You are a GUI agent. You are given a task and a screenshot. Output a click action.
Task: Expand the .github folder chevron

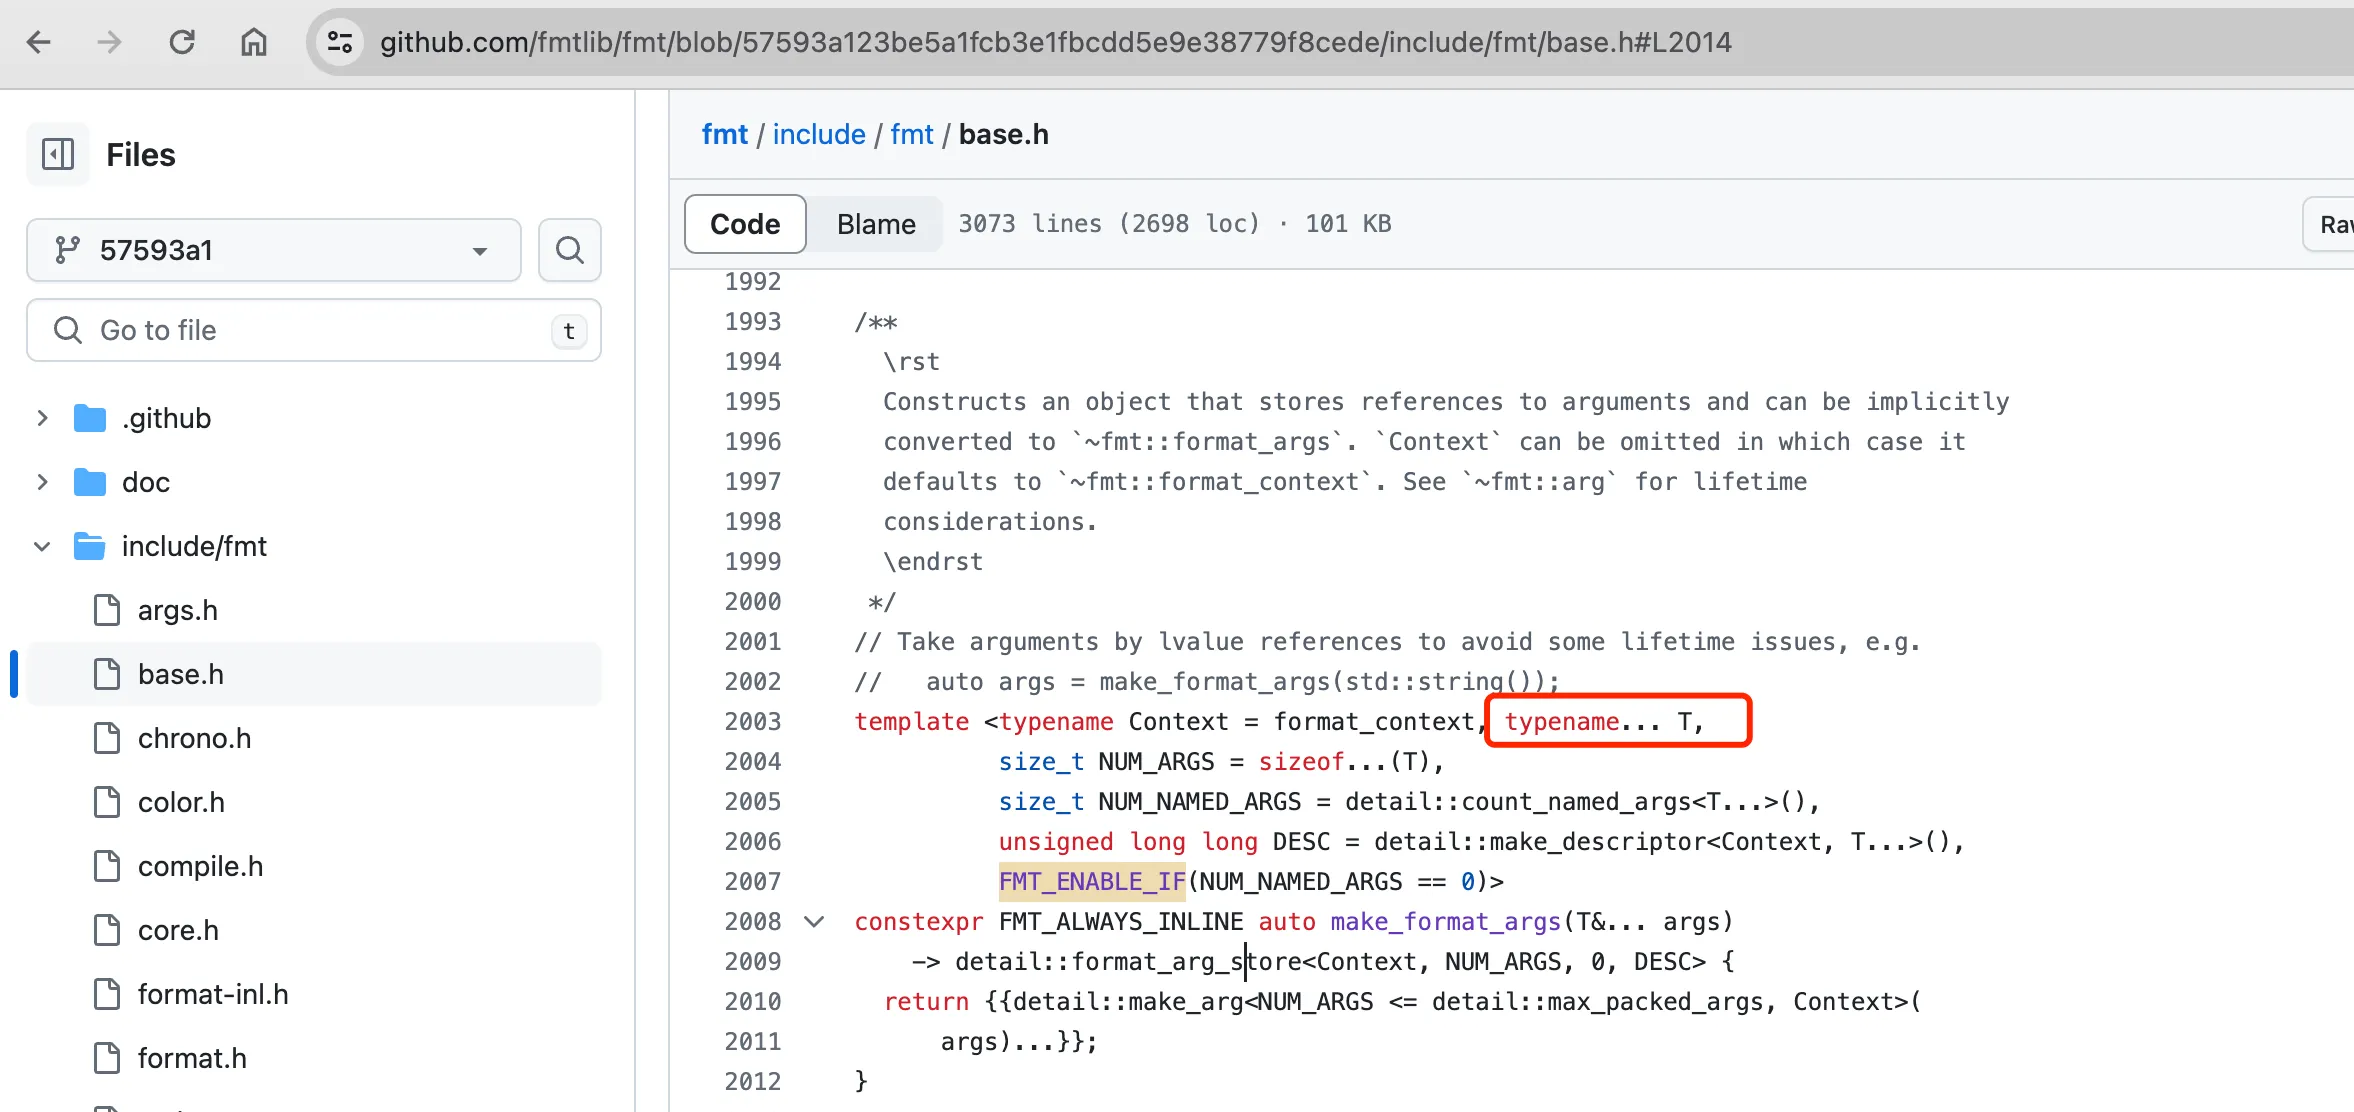42,418
